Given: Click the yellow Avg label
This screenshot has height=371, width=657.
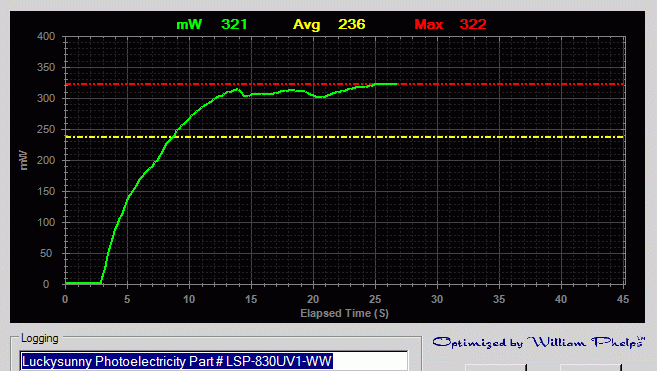Looking at the screenshot, I should coord(306,25).
